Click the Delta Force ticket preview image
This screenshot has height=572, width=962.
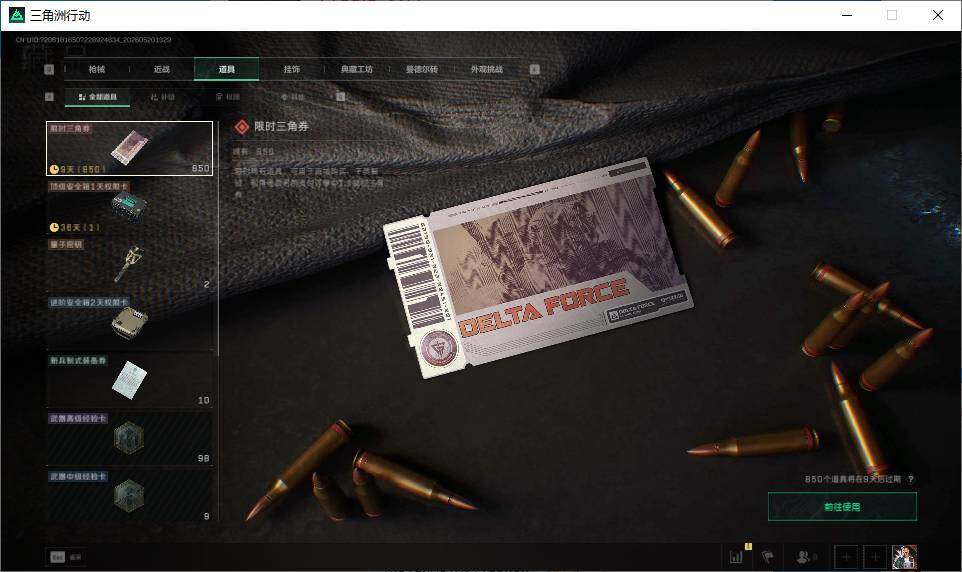pos(538,268)
